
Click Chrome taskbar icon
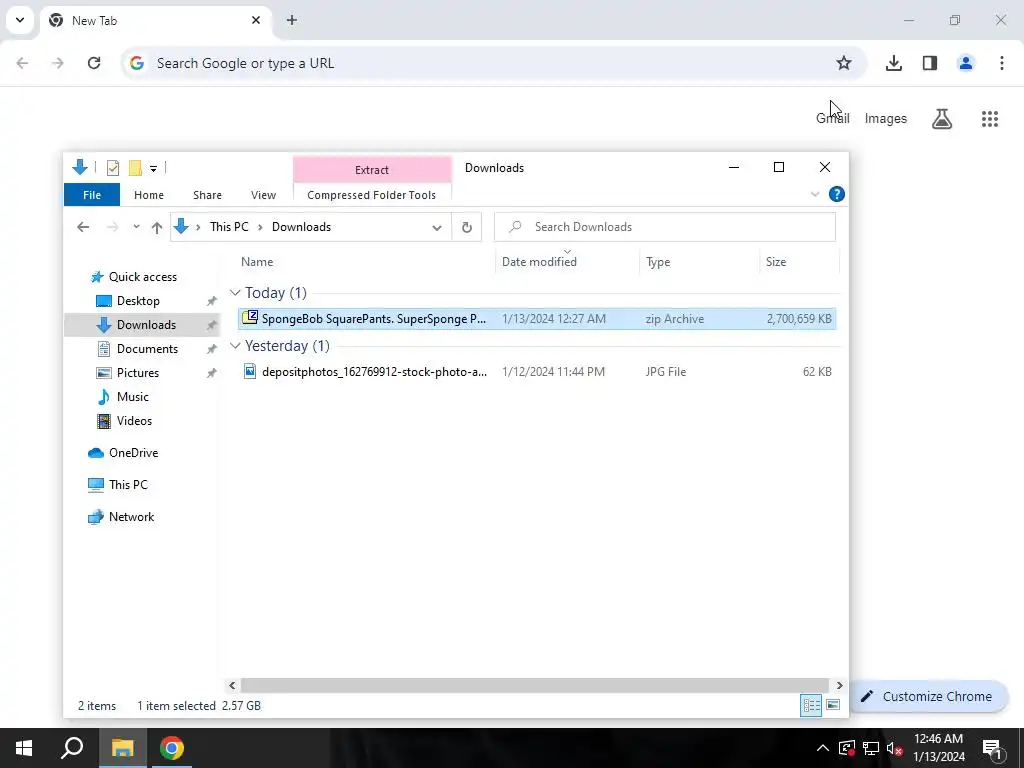(172, 748)
